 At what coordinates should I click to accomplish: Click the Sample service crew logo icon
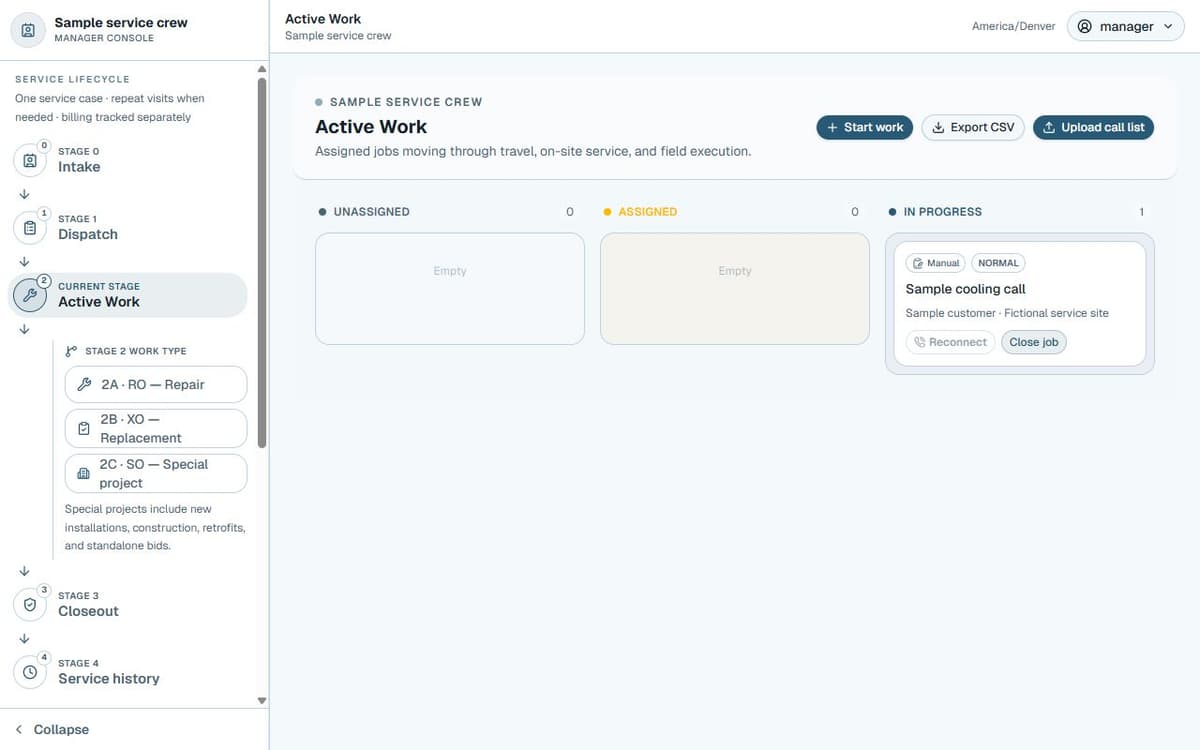point(28,31)
